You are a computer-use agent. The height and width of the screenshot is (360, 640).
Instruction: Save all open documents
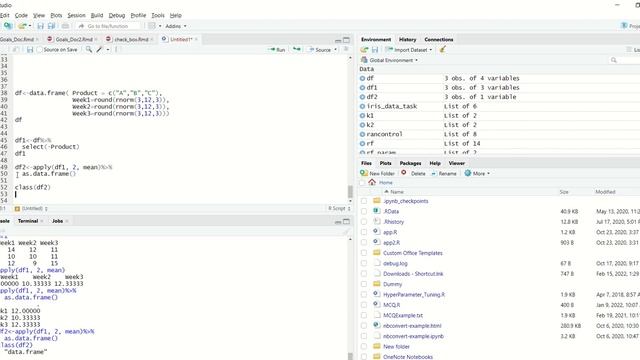[x=51, y=26]
